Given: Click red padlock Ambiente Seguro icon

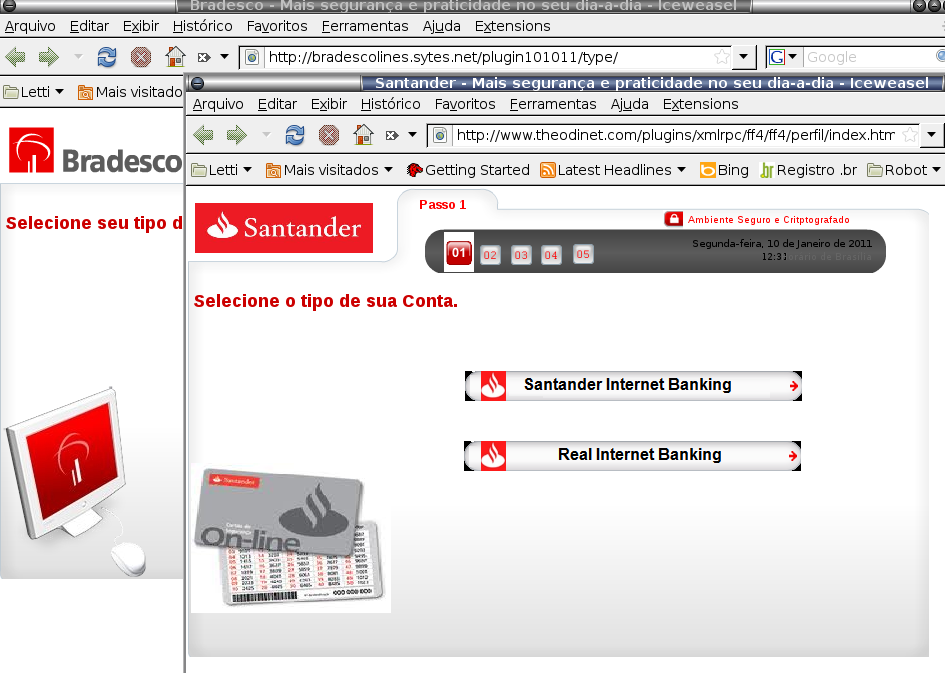Looking at the screenshot, I should 673,219.
